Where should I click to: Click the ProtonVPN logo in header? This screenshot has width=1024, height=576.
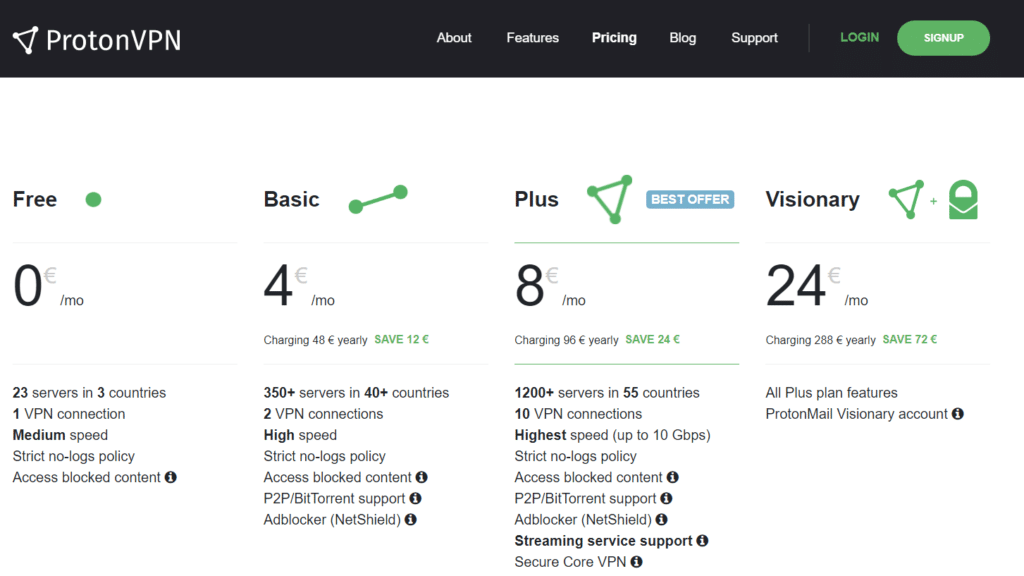(x=97, y=40)
